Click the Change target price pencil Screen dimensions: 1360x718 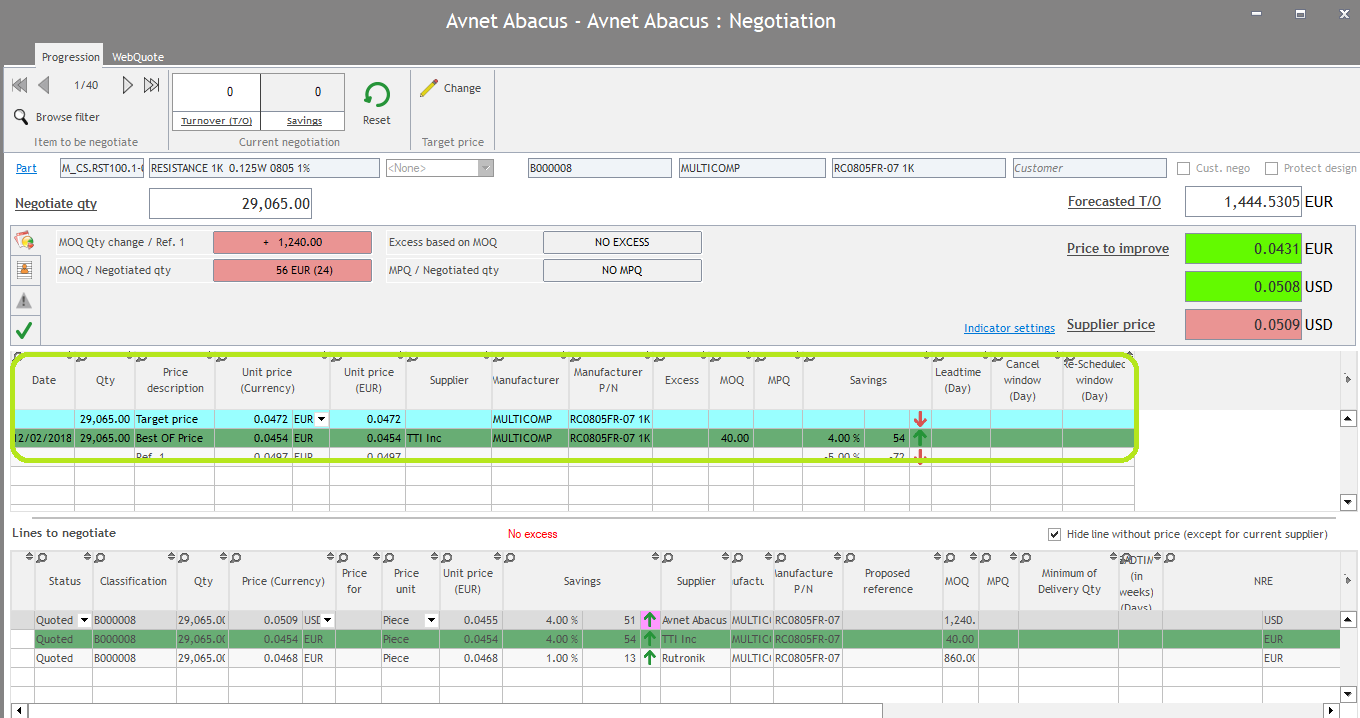pos(429,88)
